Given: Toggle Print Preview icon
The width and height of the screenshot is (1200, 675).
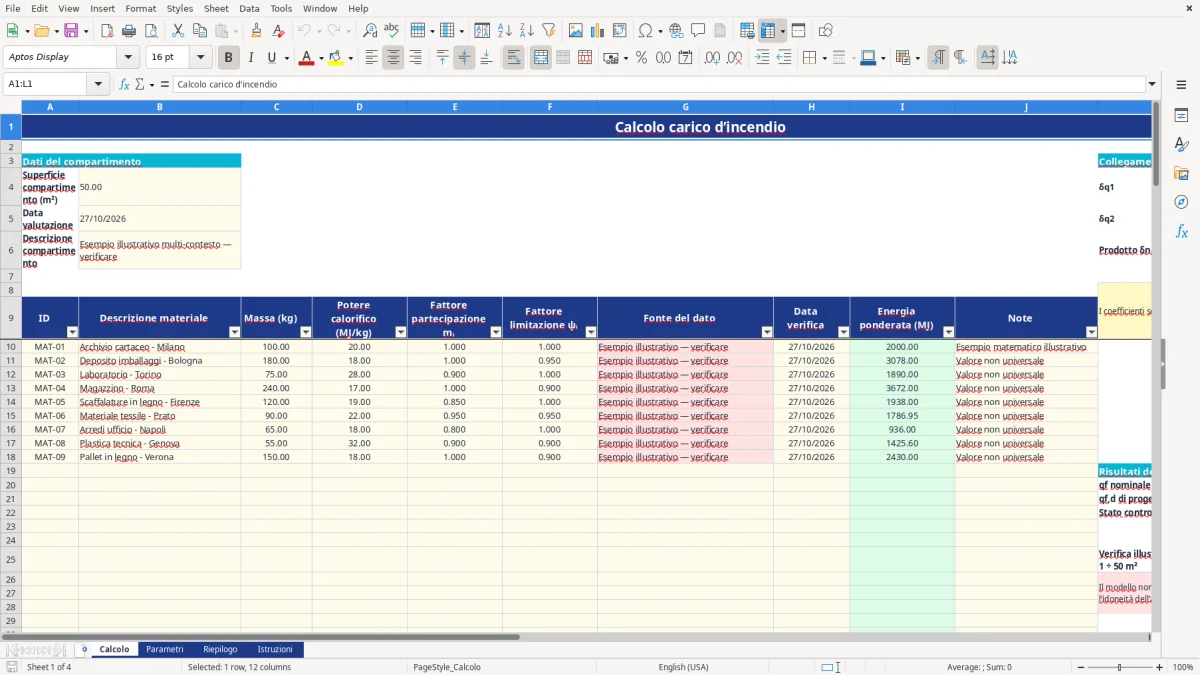Looking at the screenshot, I should (151, 31).
